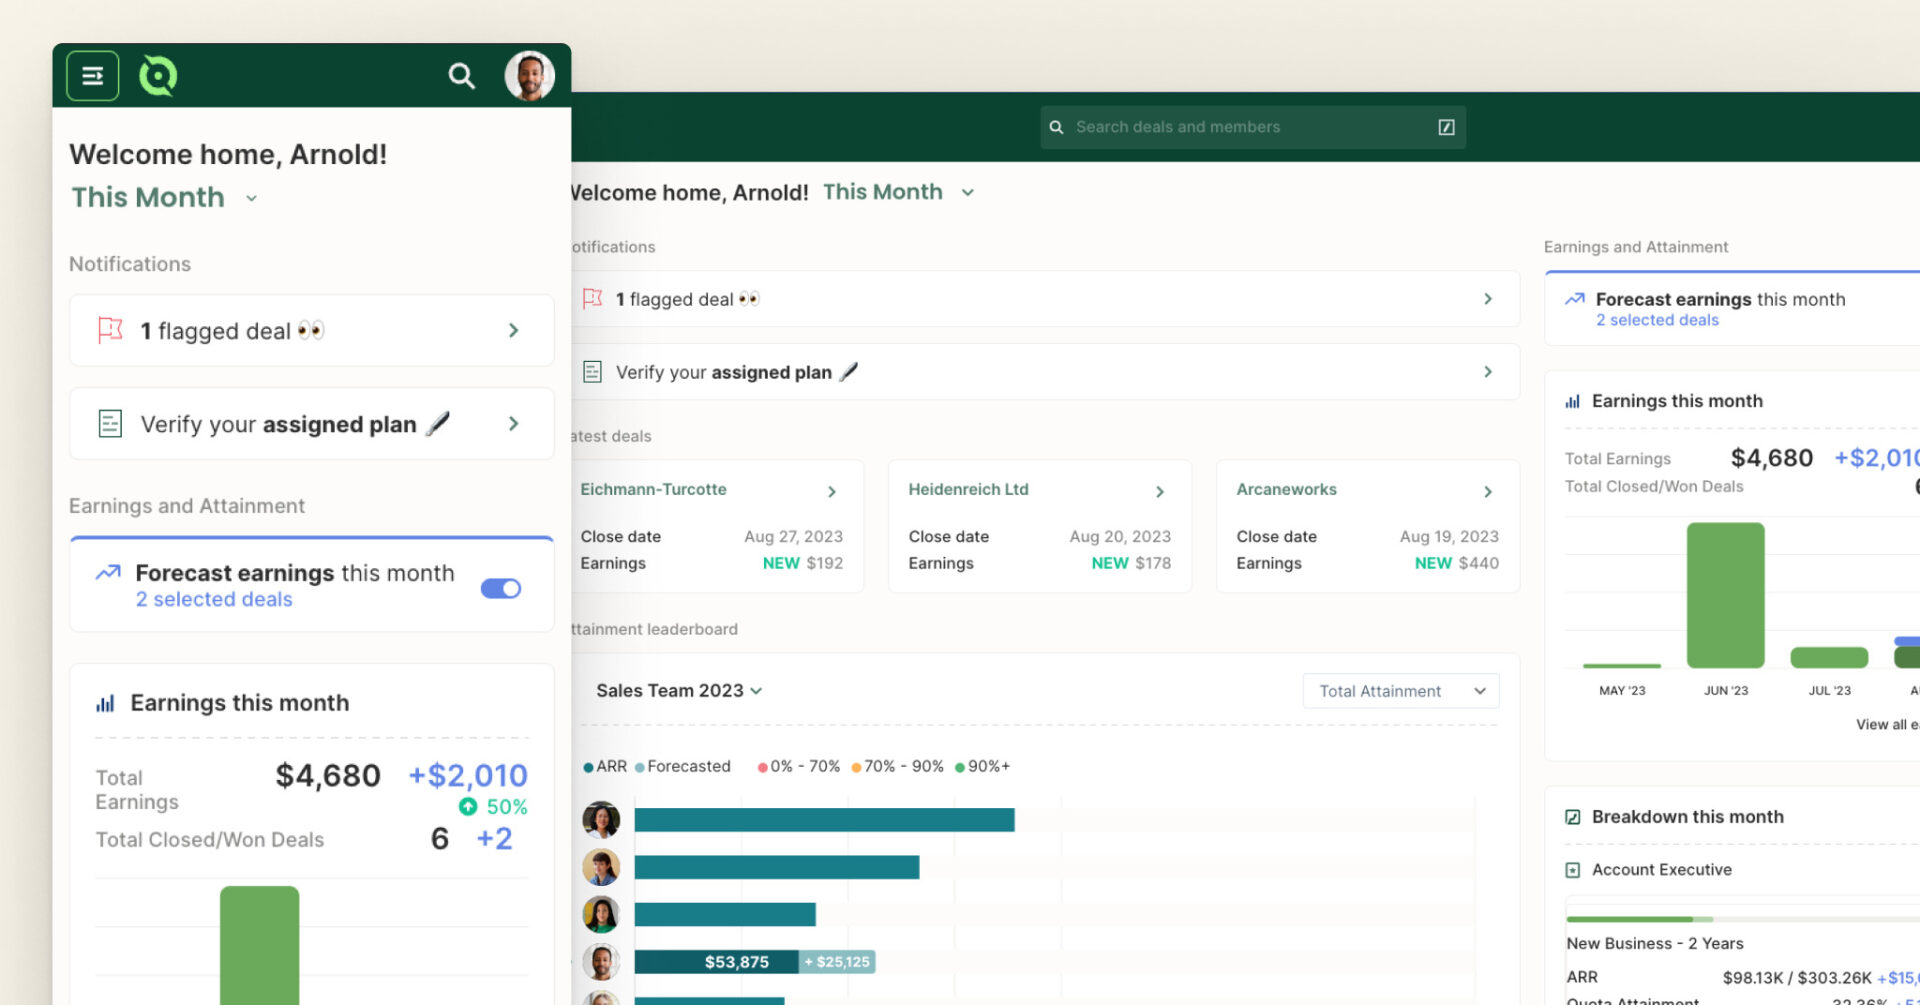Click the trend arrow icon on Forecast earnings
The width and height of the screenshot is (1920, 1005).
point(106,572)
